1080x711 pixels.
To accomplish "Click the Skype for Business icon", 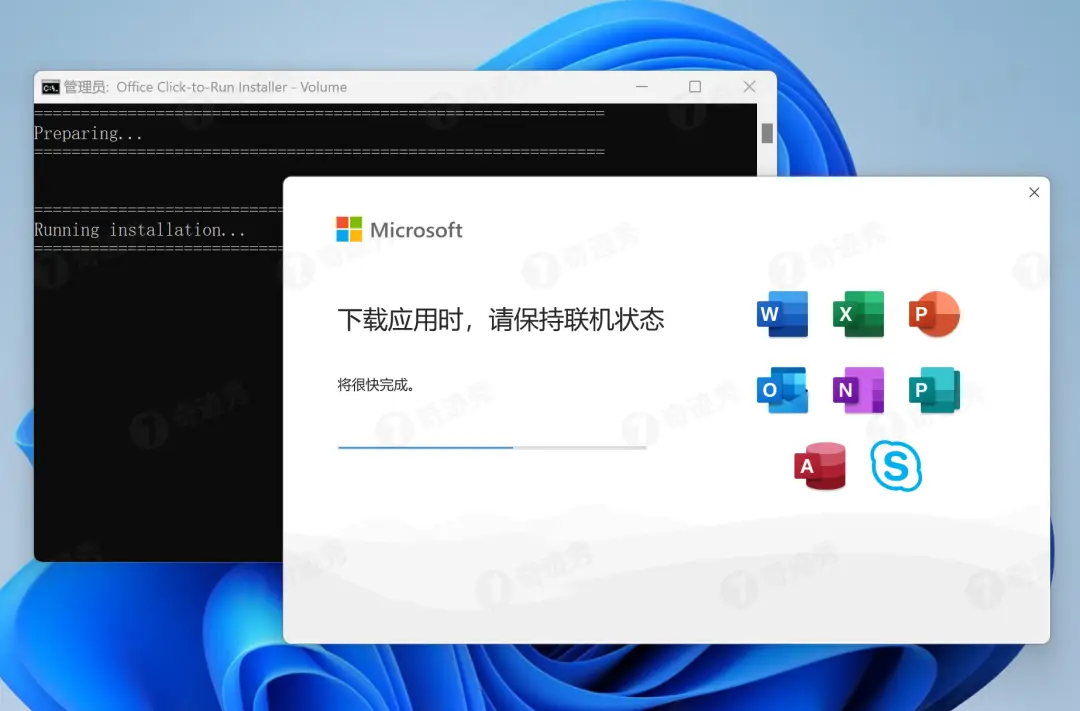I will pos(897,465).
